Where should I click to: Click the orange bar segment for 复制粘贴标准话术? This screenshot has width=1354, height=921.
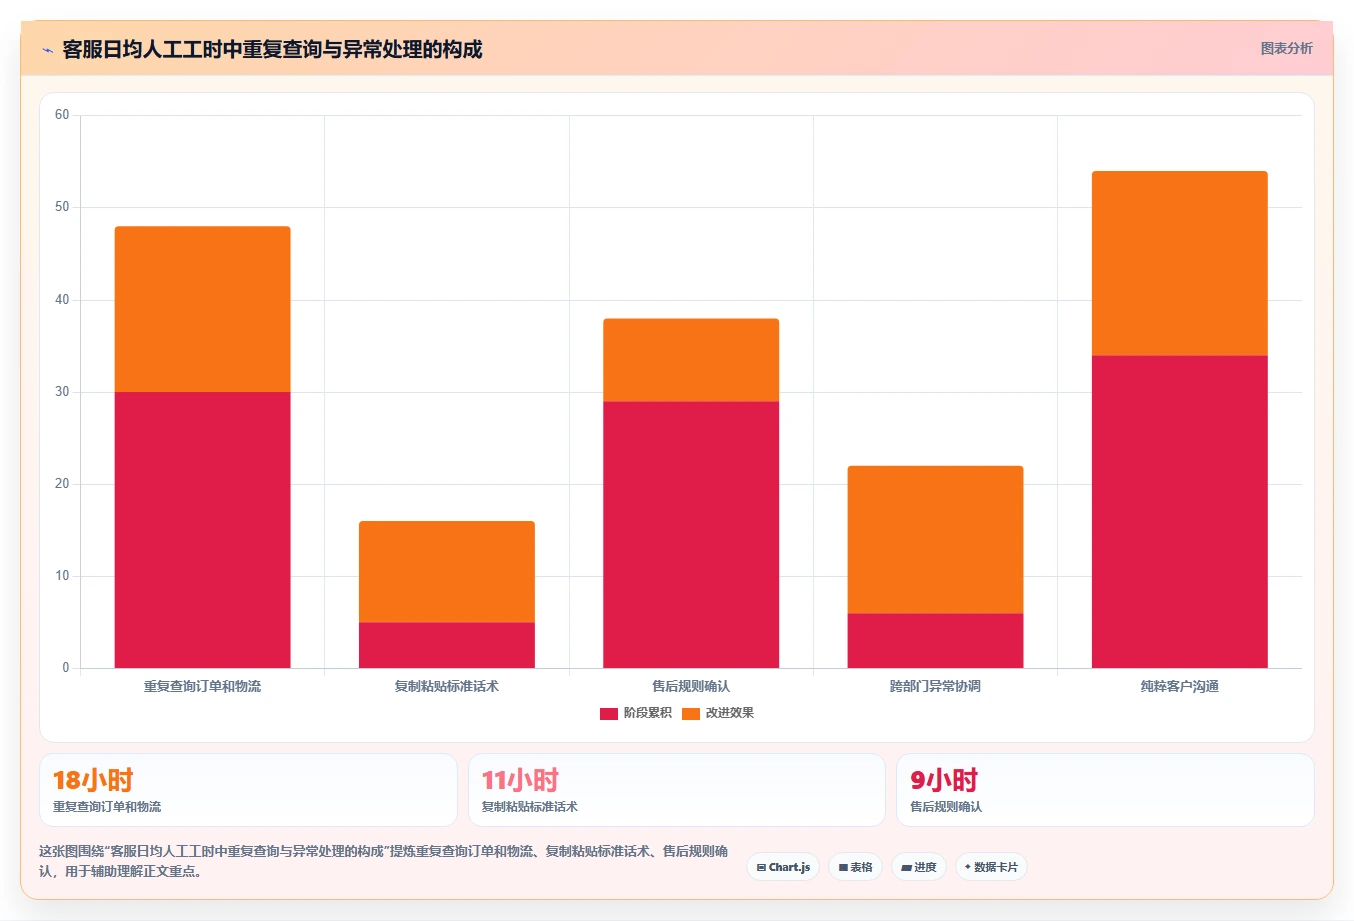click(447, 572)
